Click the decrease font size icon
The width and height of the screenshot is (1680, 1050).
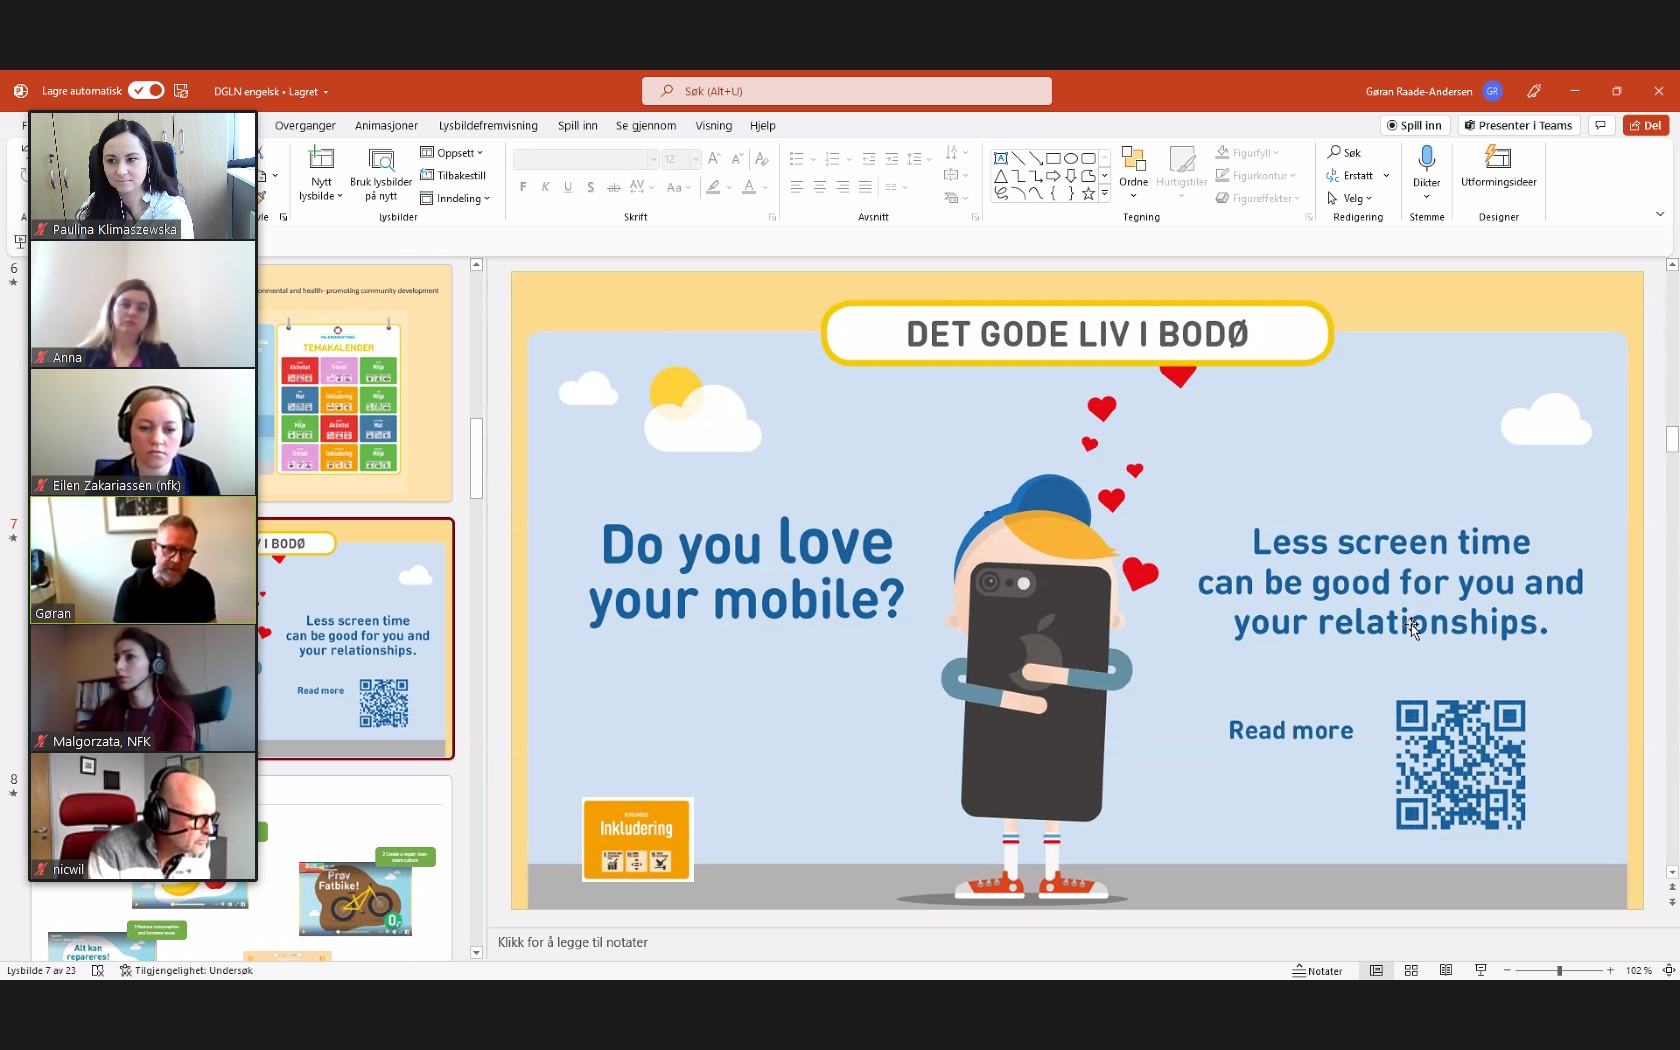[x=737, y=159]
